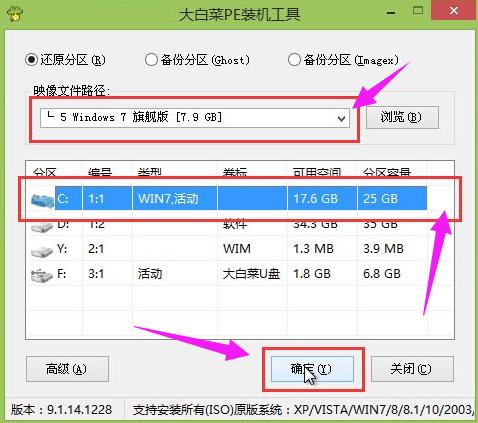Select the Y: drive icon
This screenshot has width=478, height=423.
click(42, 251)
